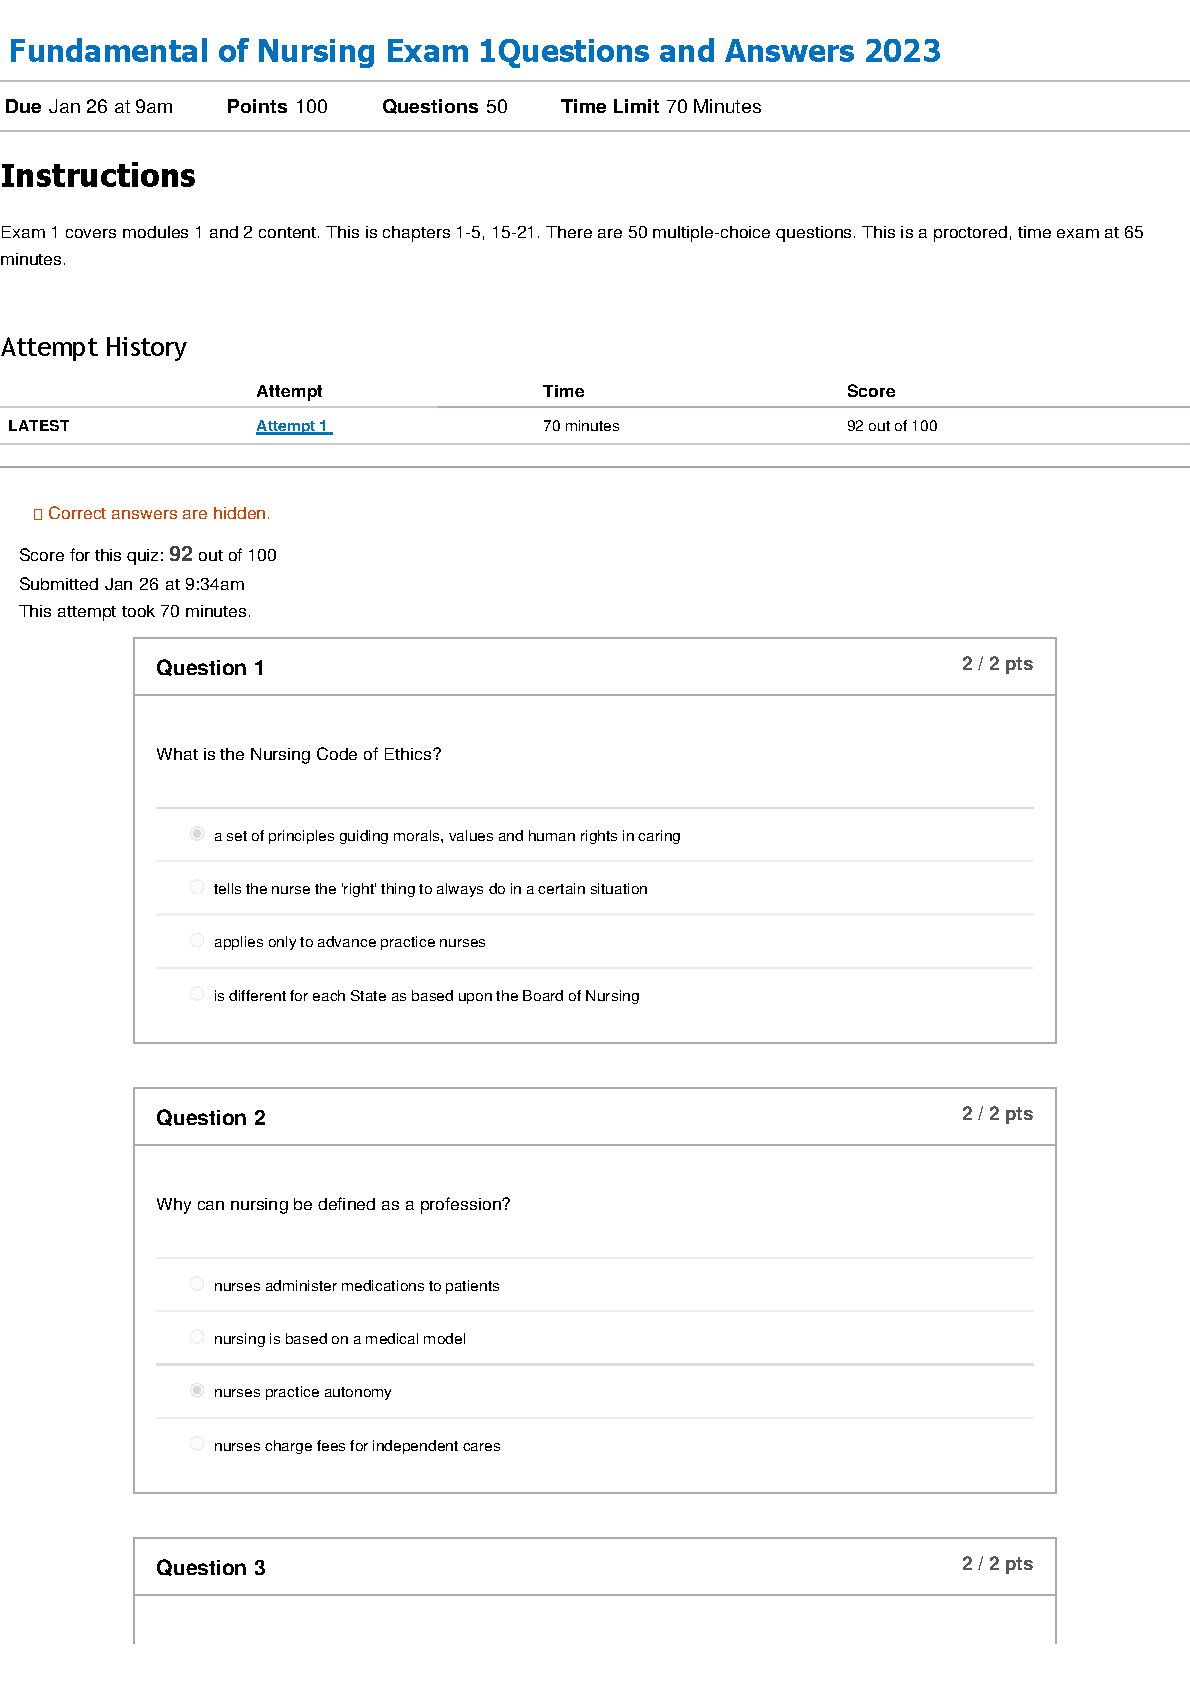Click the LATEST attempt row label
1190x1682 pixels.
pos(39,426)
